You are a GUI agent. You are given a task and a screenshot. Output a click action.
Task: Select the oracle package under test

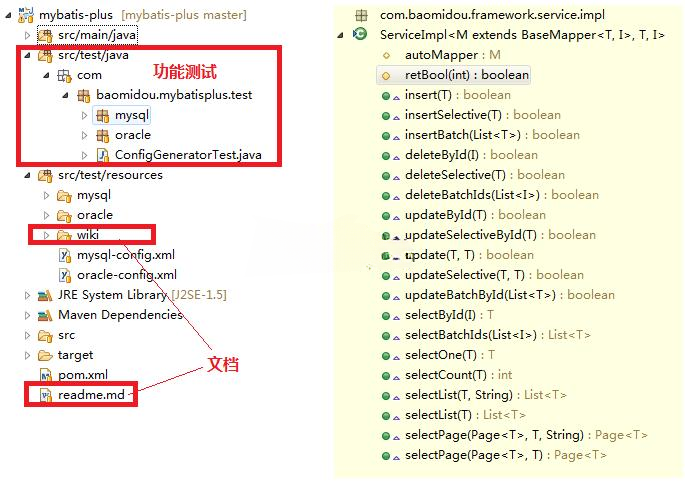coord(132,135)
